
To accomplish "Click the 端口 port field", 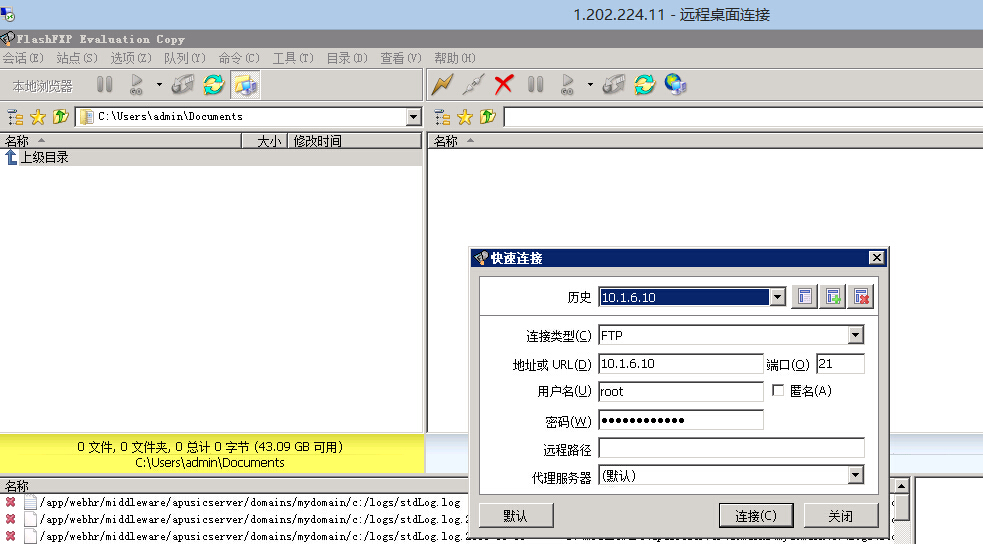I will pyautogui.click(x=840, y=364).
